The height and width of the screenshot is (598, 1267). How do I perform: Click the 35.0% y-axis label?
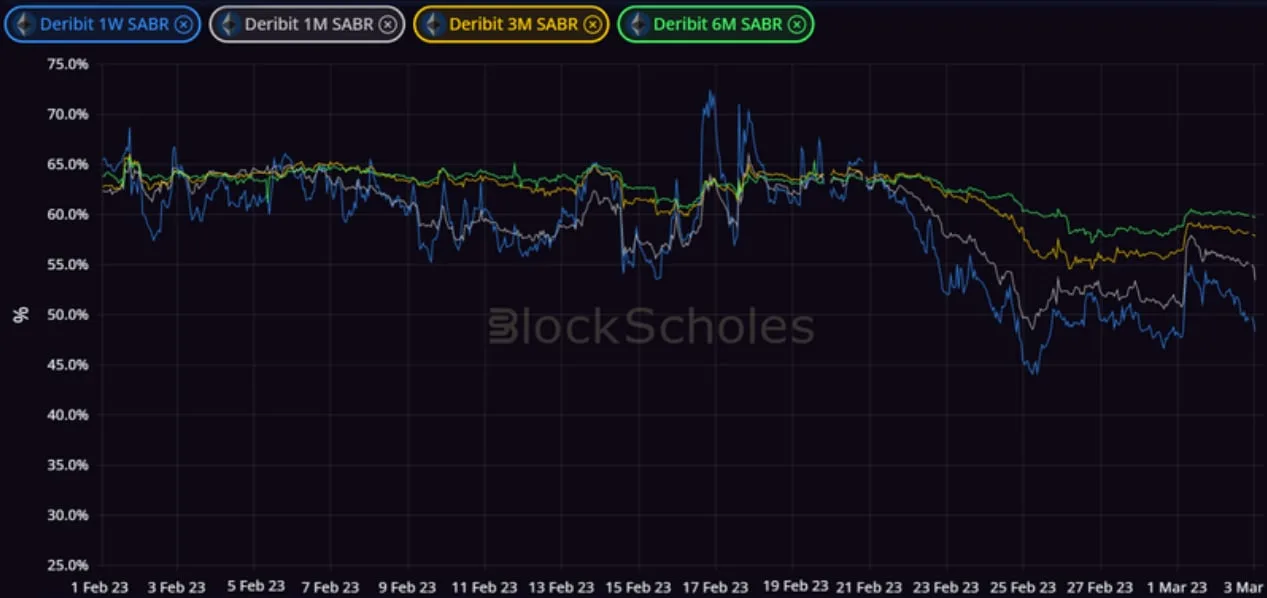[68, 465]
